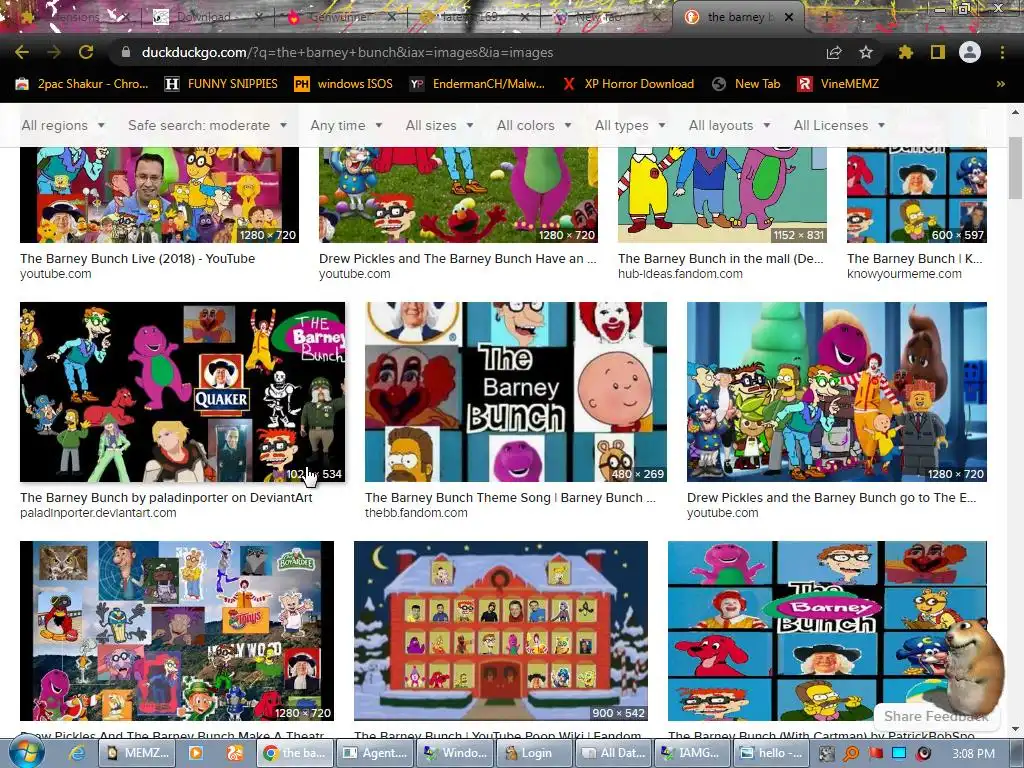Viewport: 1024px width, 768px height.
Task: Expand the Safe search: moderate dropdown
Action: (x=207, y=125)
